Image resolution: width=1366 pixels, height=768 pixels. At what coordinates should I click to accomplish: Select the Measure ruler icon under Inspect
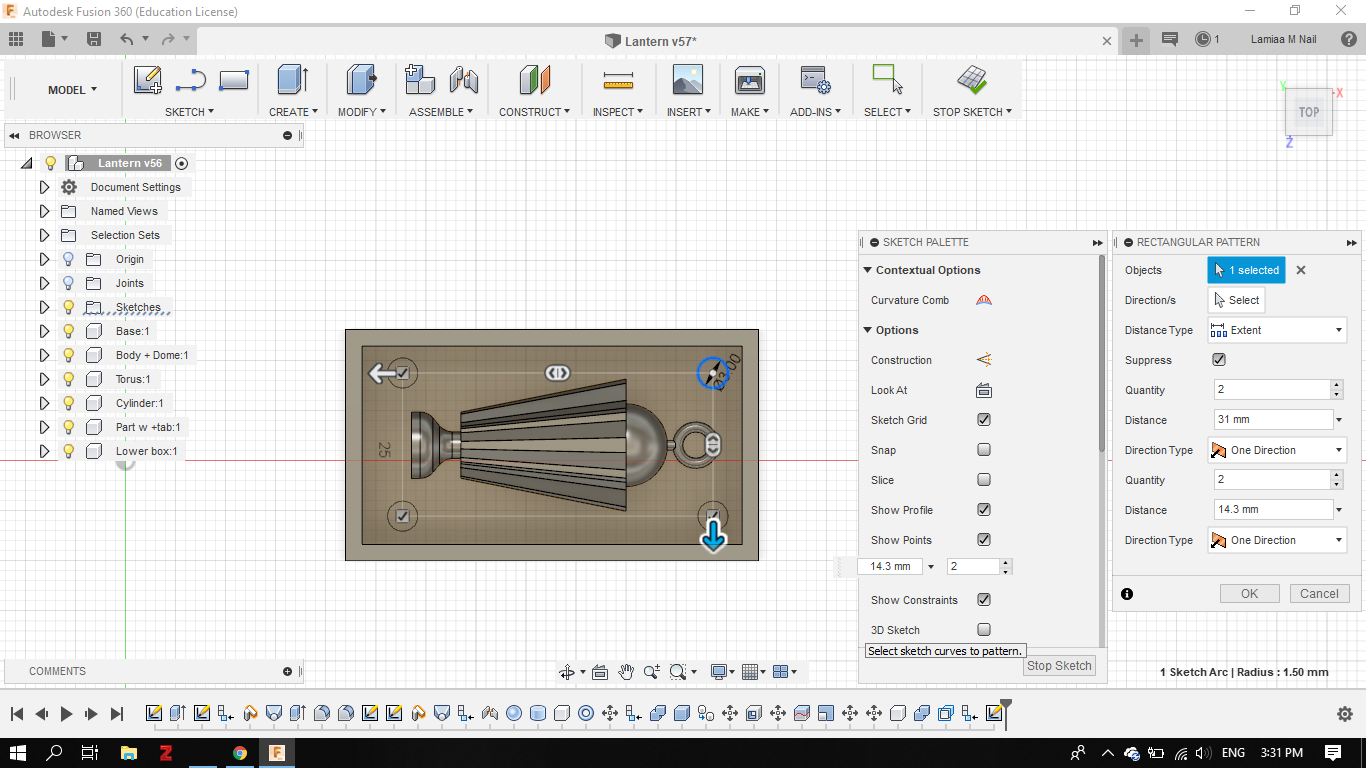618,80
